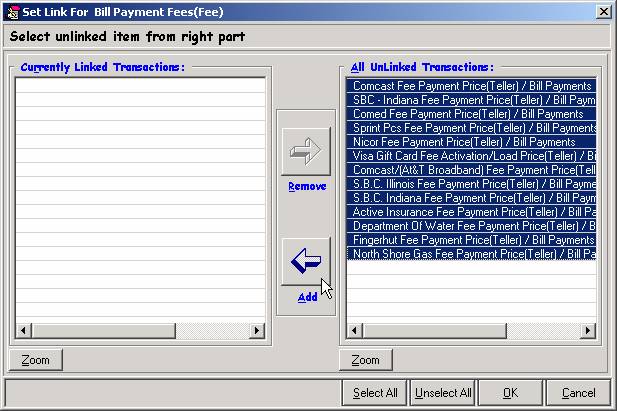Viewport: 617px width, 411px height.
Task: Select Fingerhut Fee Payment Price row
Action: (471, 240)
